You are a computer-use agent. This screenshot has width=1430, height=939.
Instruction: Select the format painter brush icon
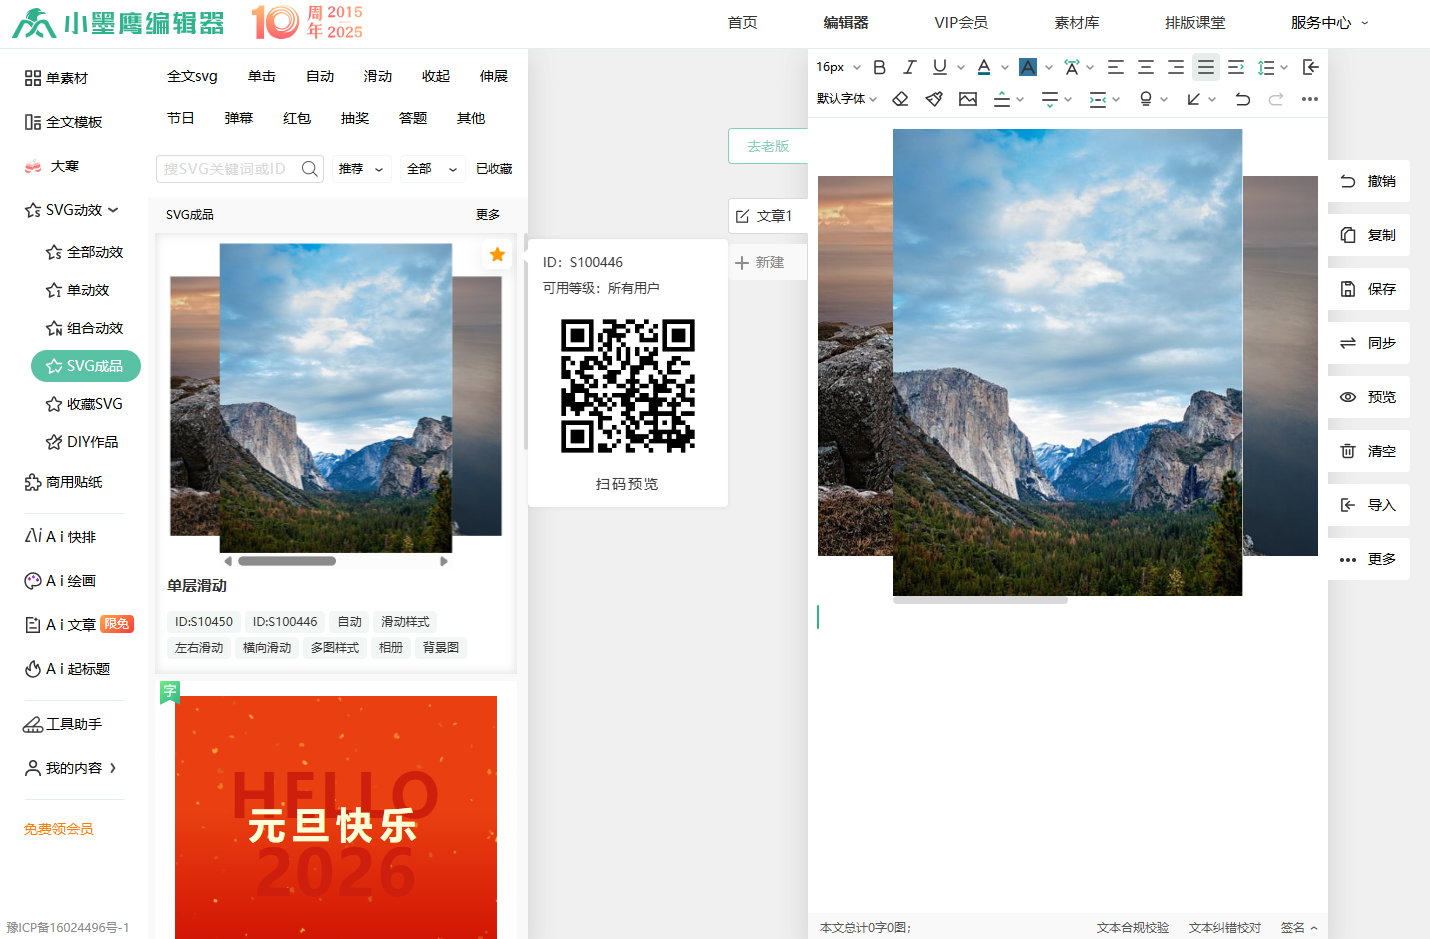click(x=934, y=99)
